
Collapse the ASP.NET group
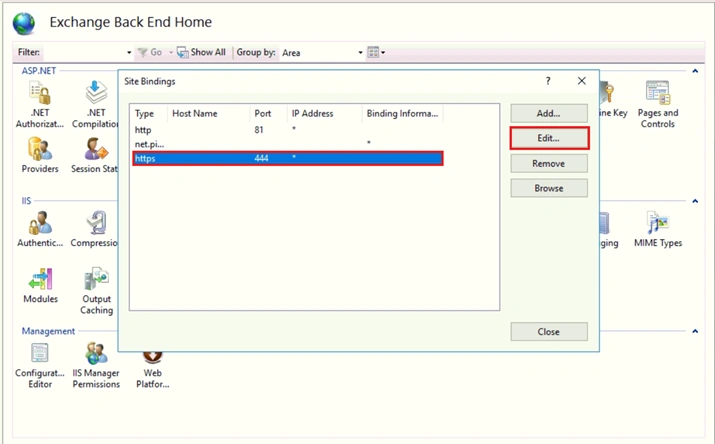pos(695,71)
